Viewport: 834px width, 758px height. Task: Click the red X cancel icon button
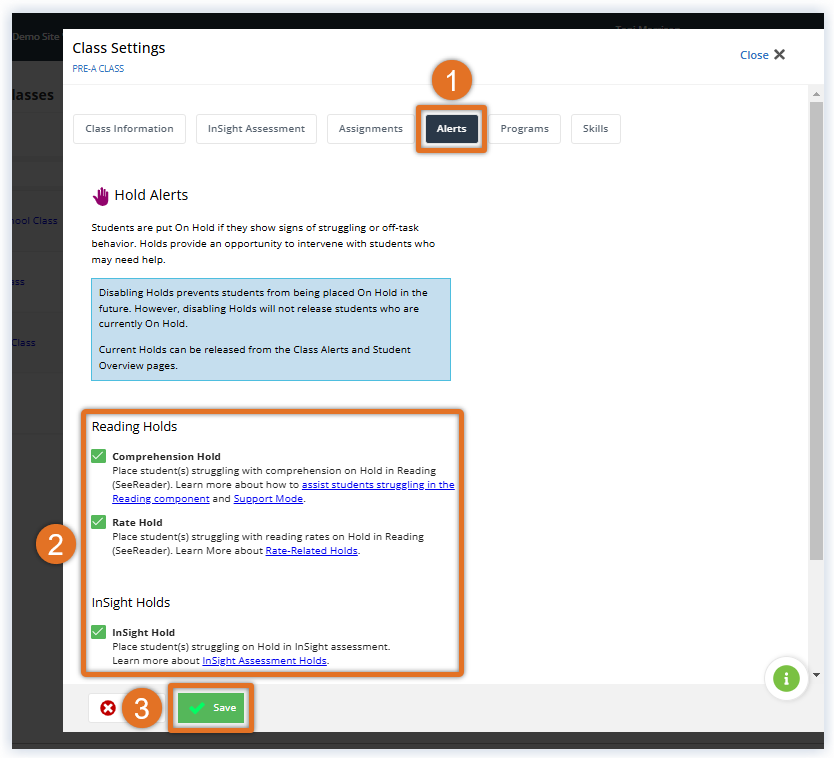[x=107, y=708]
